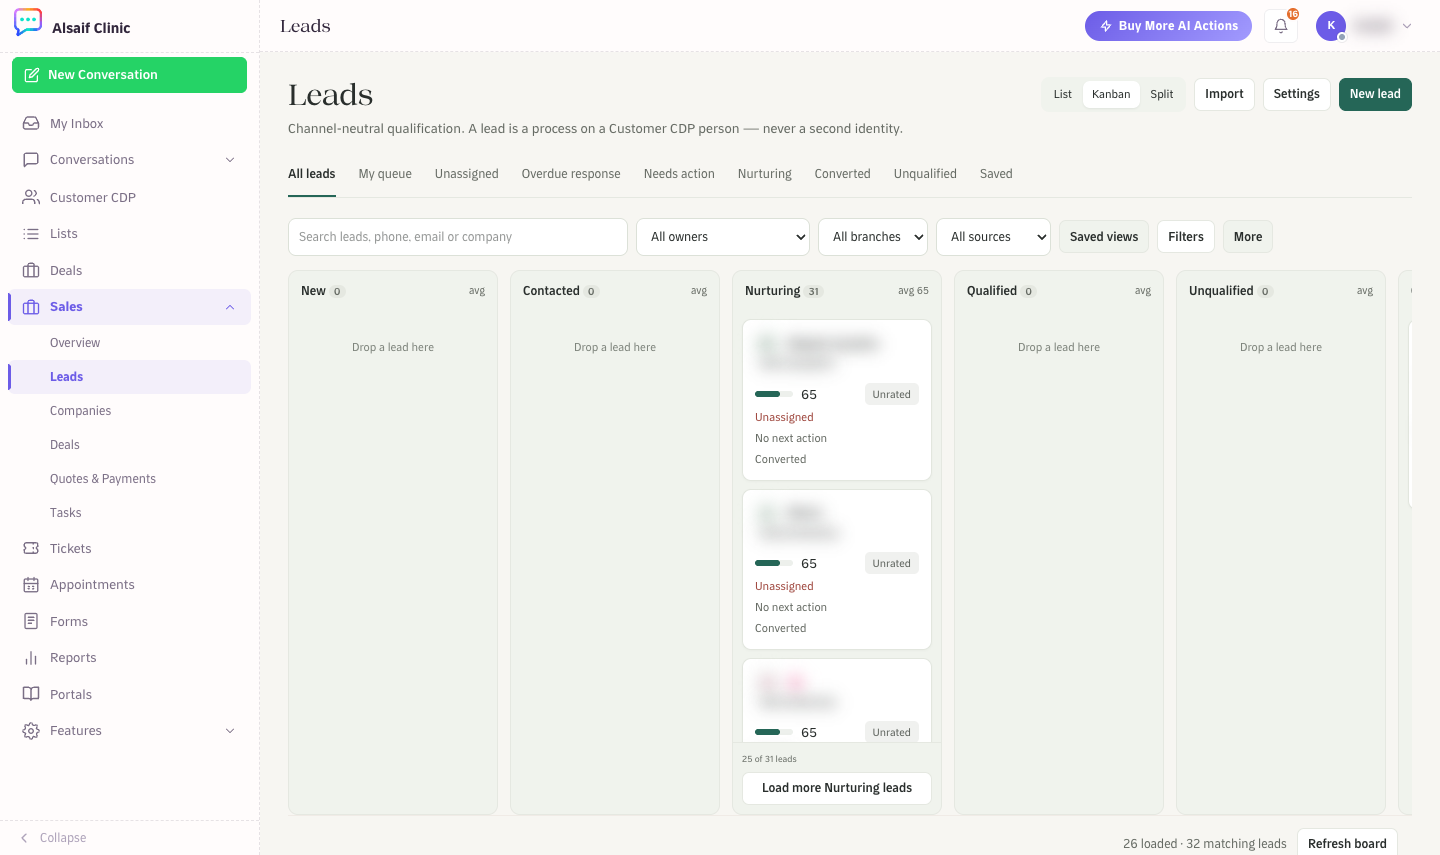Screen dimensions: 1440x855
Task: Open Deals under the Sales submenu
Action: [65, 445]
